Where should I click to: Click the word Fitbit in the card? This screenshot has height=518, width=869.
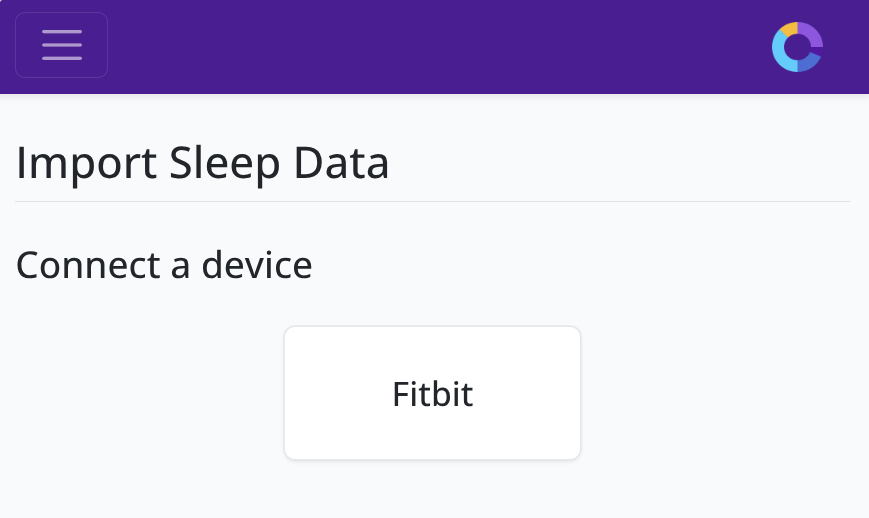pos(432,394)
